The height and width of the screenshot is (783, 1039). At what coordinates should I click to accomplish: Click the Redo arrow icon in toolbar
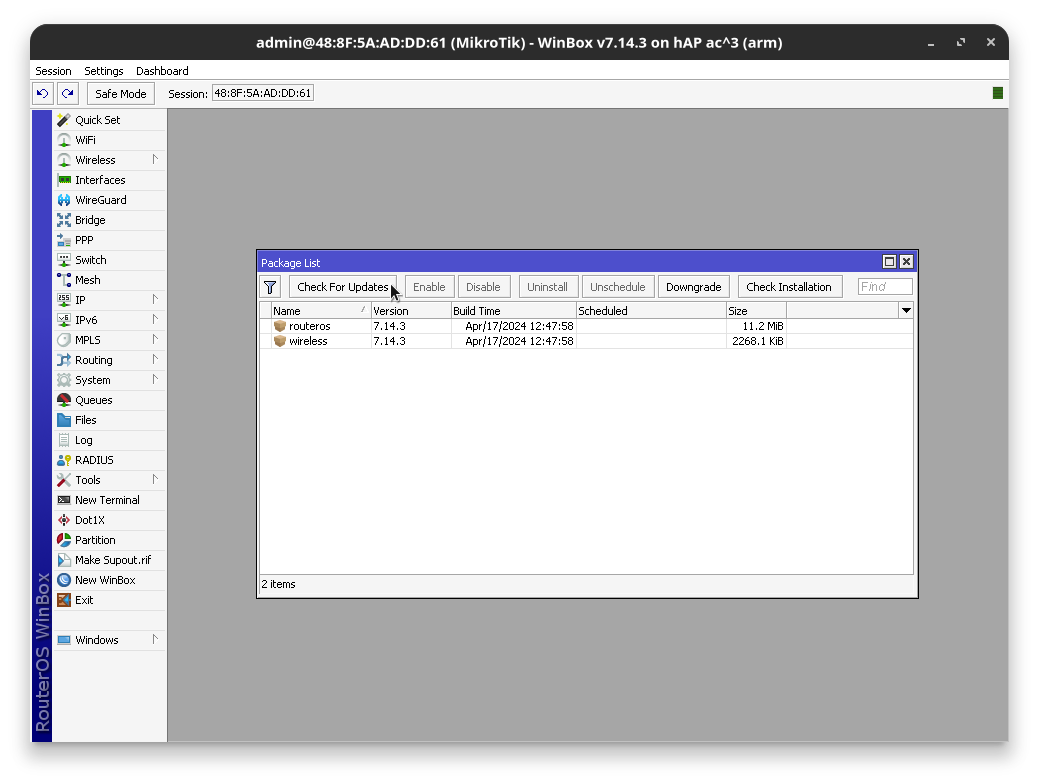point(67,93)
